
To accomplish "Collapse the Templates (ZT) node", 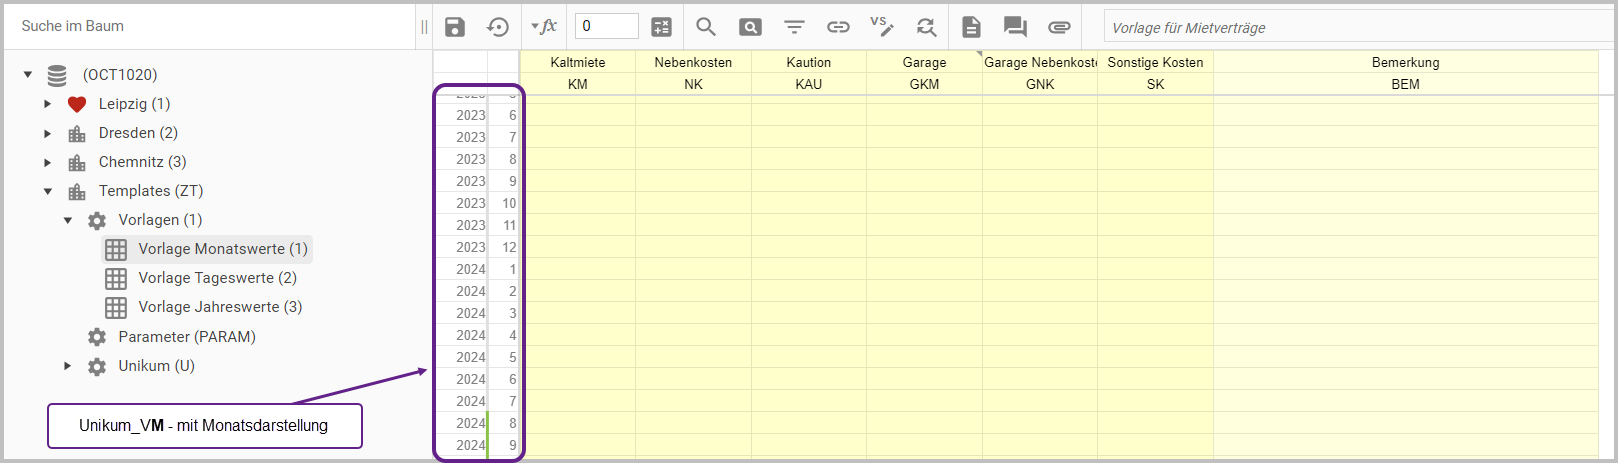I will (x=48, y=191).
